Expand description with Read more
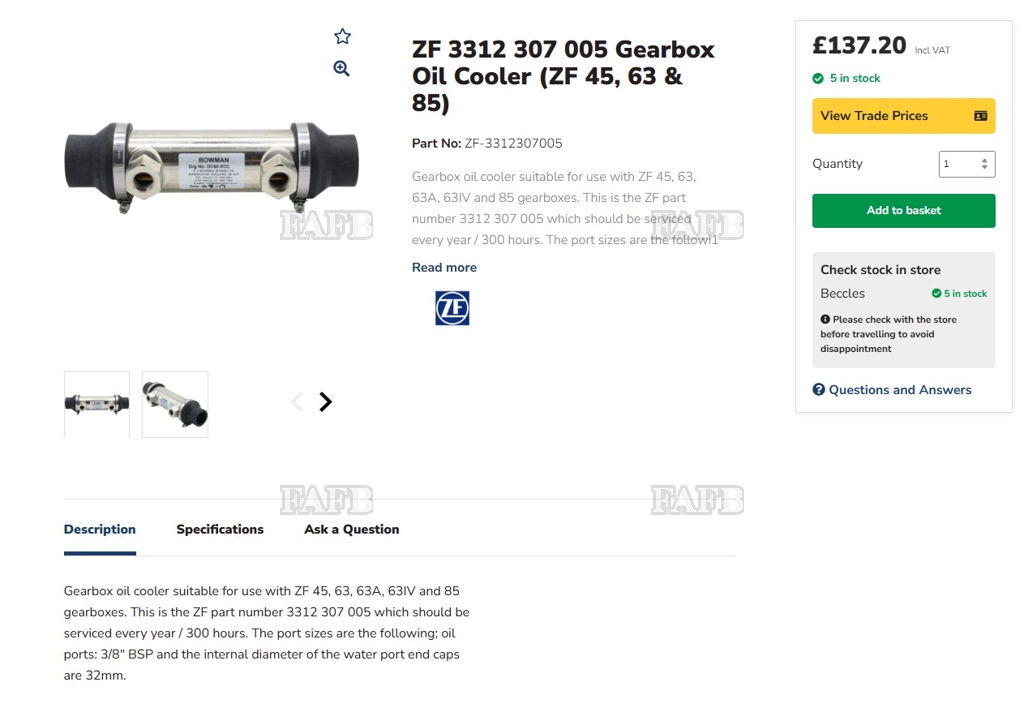Screen dimensions: 1024x725 pyautogui.click(x=444, y=267)
